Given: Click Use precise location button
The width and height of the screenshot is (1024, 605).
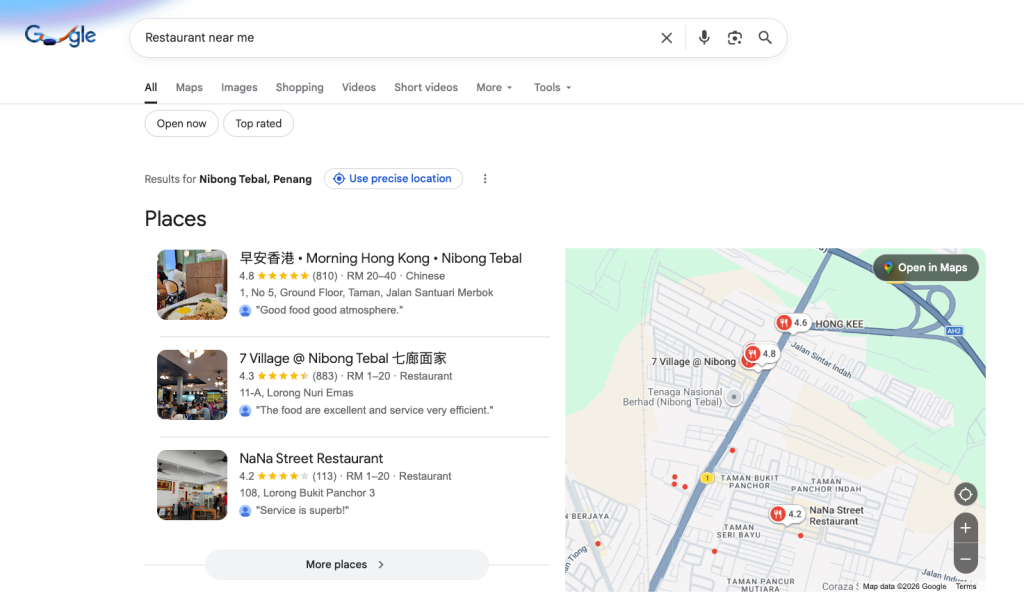Looking at the screenshot, I should click(x=393, y=179).
